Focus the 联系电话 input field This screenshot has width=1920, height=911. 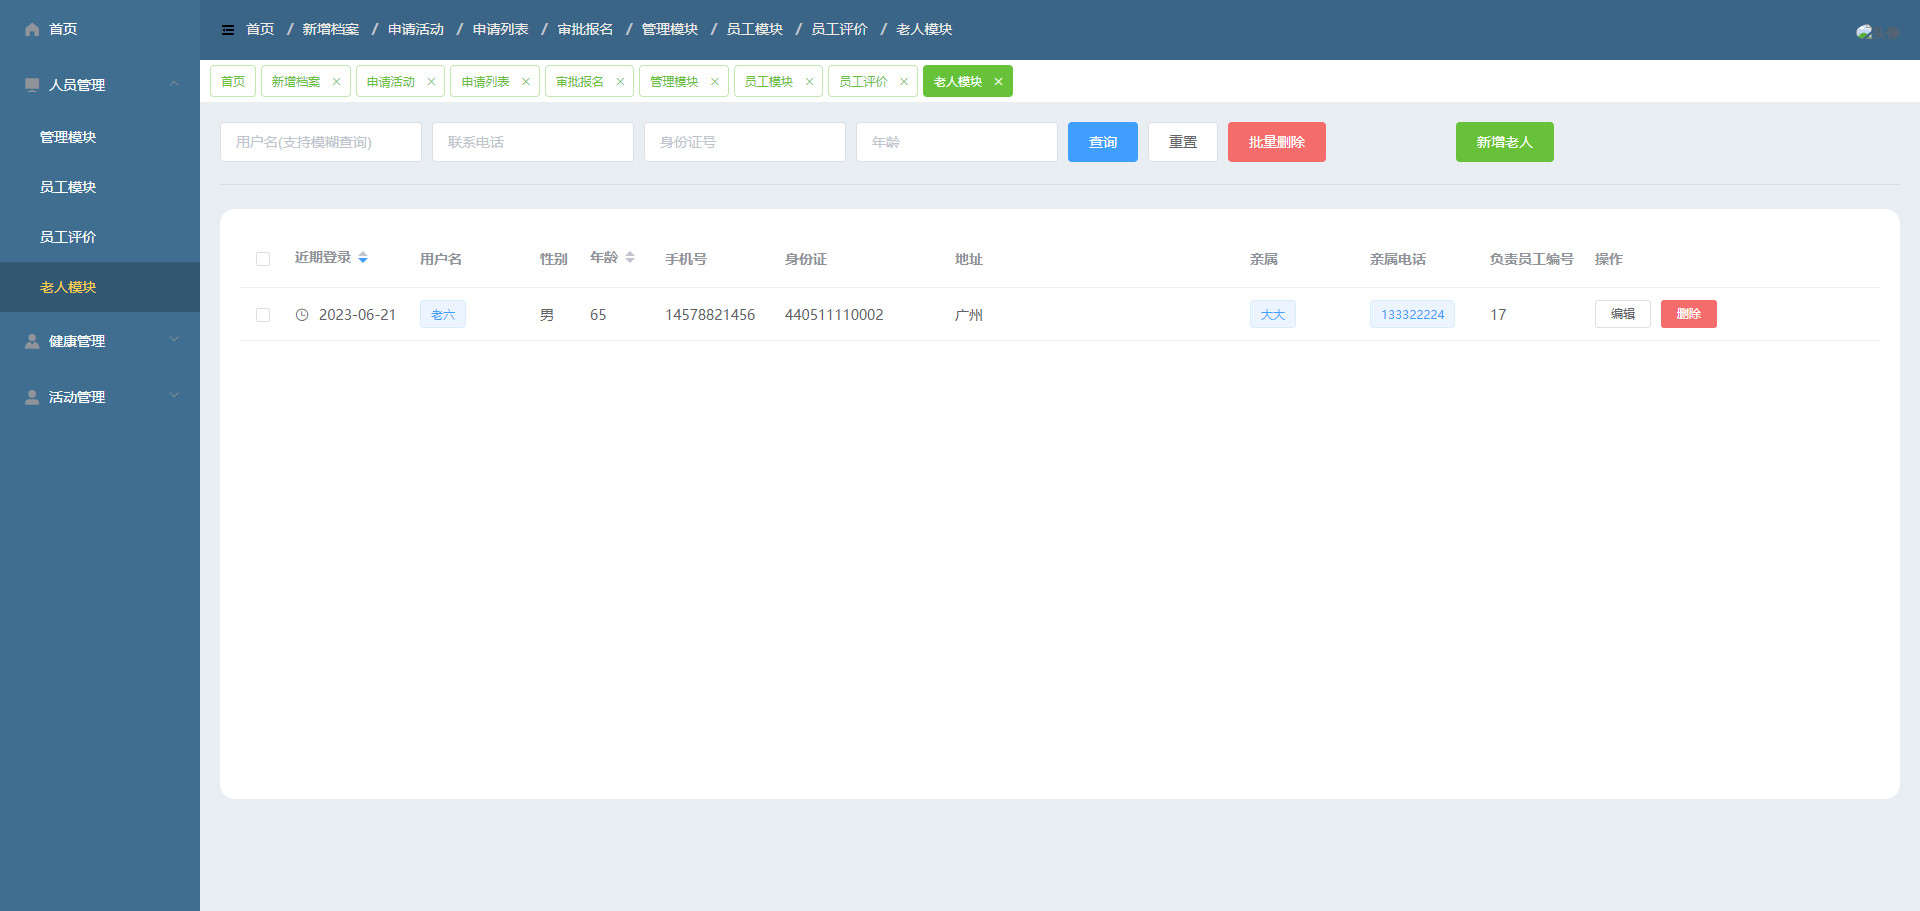pos(533,142)
